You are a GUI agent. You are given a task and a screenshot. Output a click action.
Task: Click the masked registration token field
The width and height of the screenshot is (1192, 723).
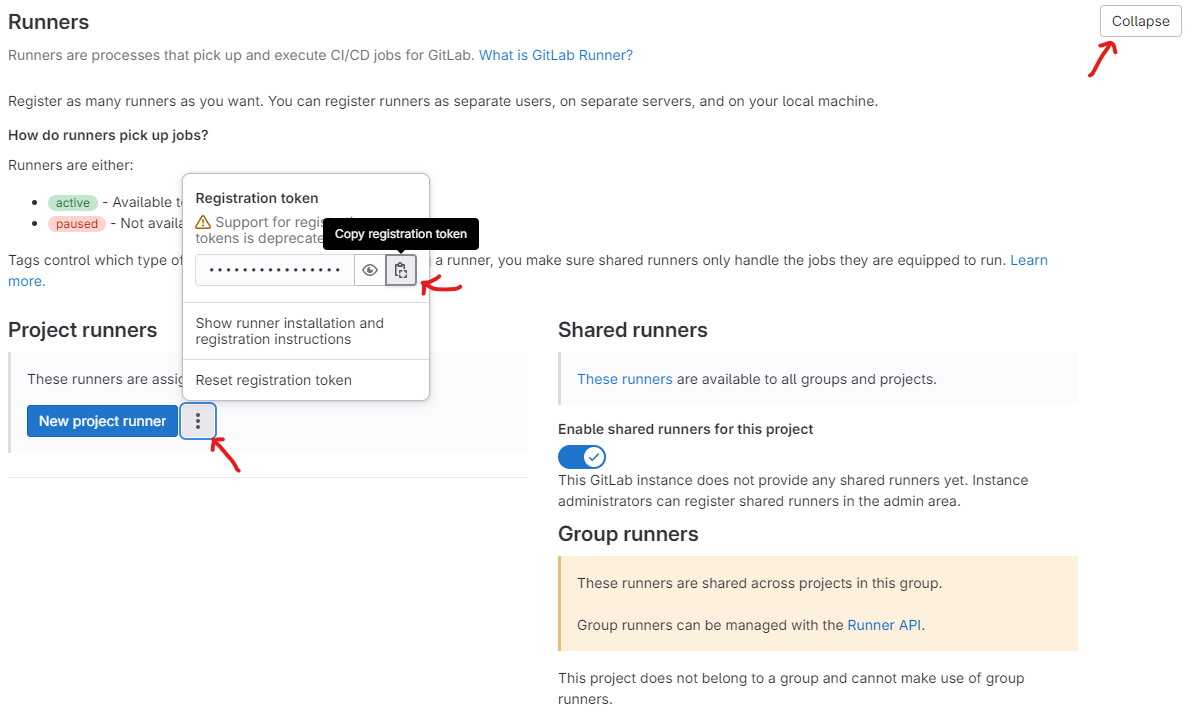[274, 270]
